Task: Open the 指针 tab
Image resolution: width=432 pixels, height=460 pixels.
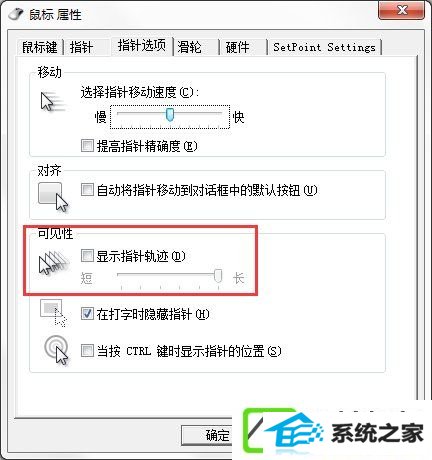Action: (x=81, y=47)
